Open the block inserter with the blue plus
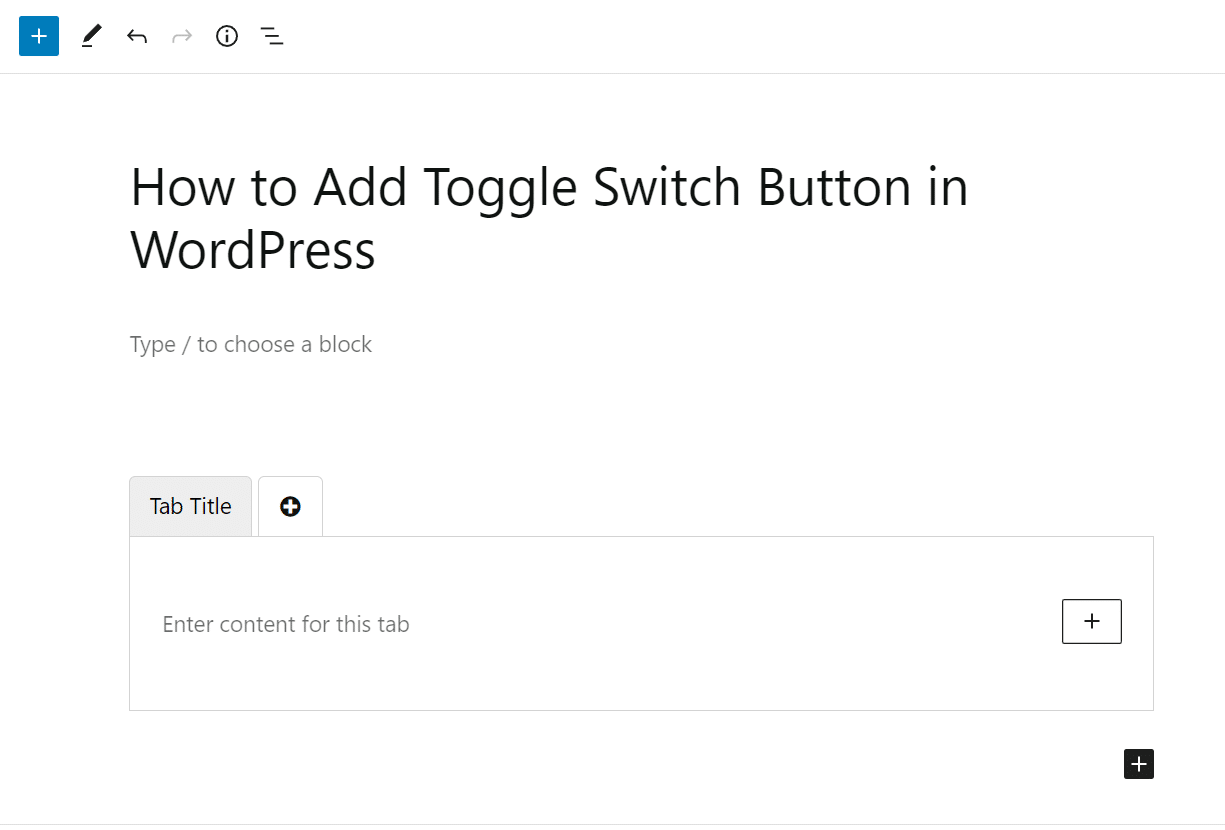Image resolution: width=1225 pixels, height=830 pixels. 38,36
